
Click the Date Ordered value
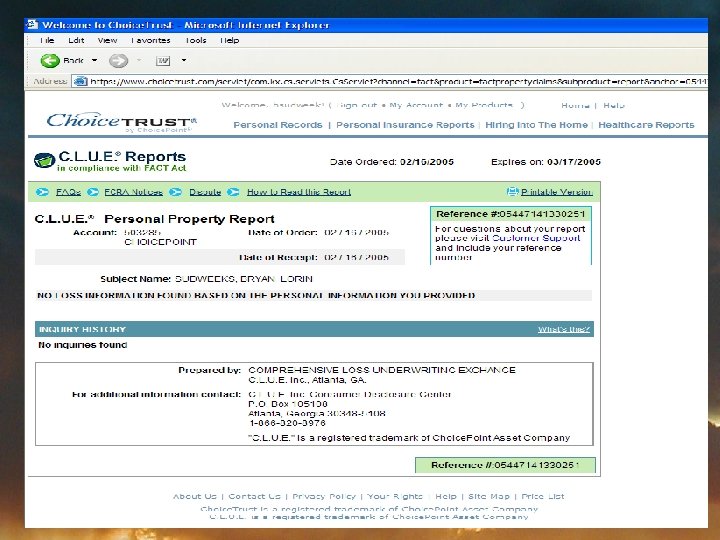pos(427,162)
